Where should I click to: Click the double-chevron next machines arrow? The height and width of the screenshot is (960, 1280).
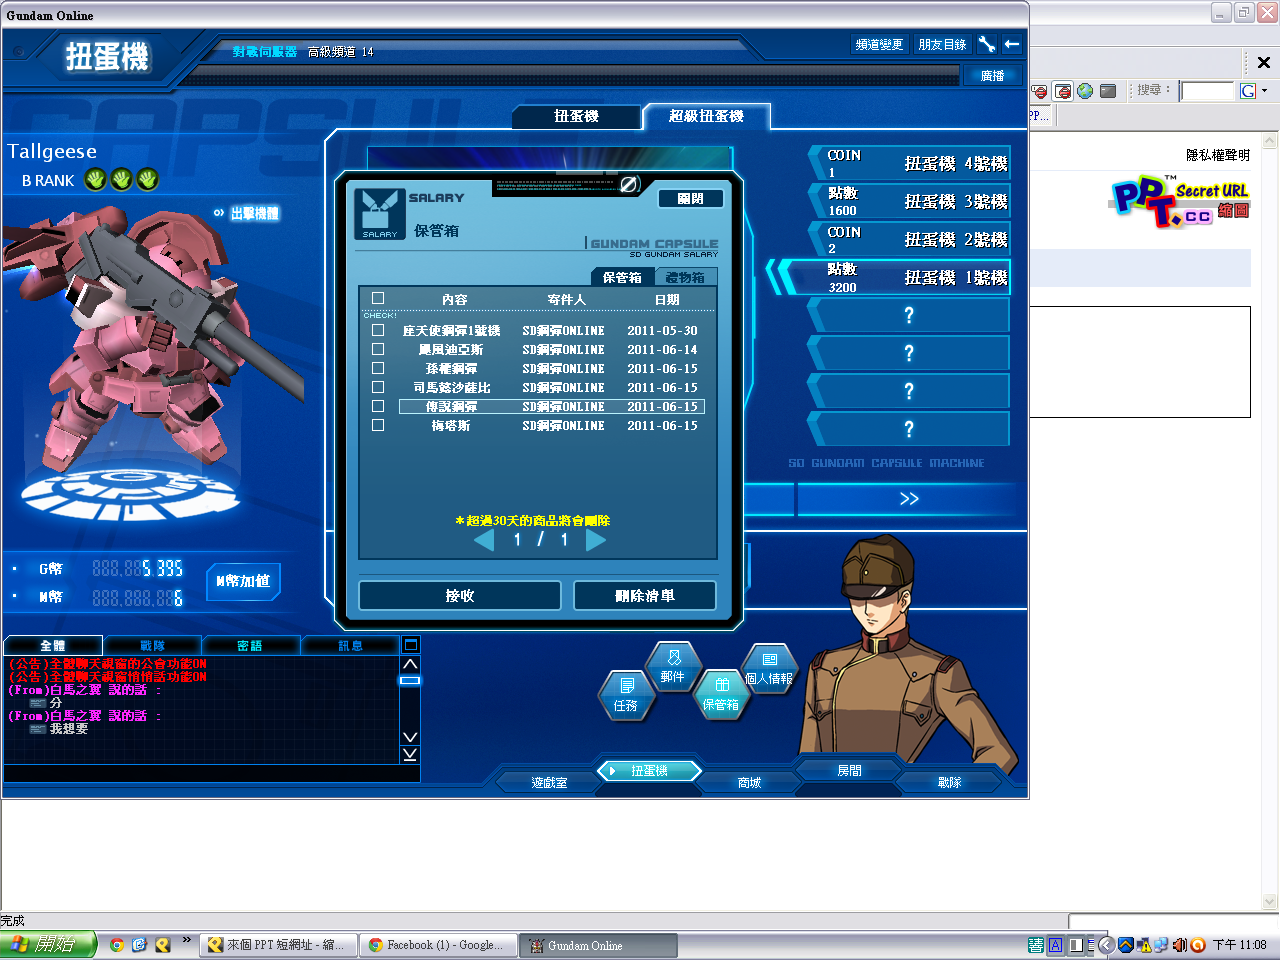[x=909, y=499]
